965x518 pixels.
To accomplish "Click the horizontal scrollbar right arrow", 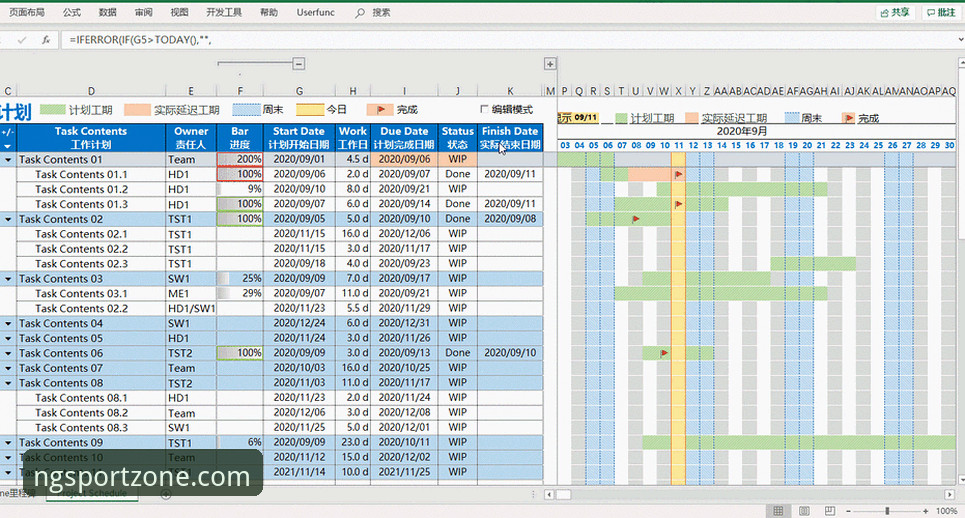I will [x=950, y=495].
